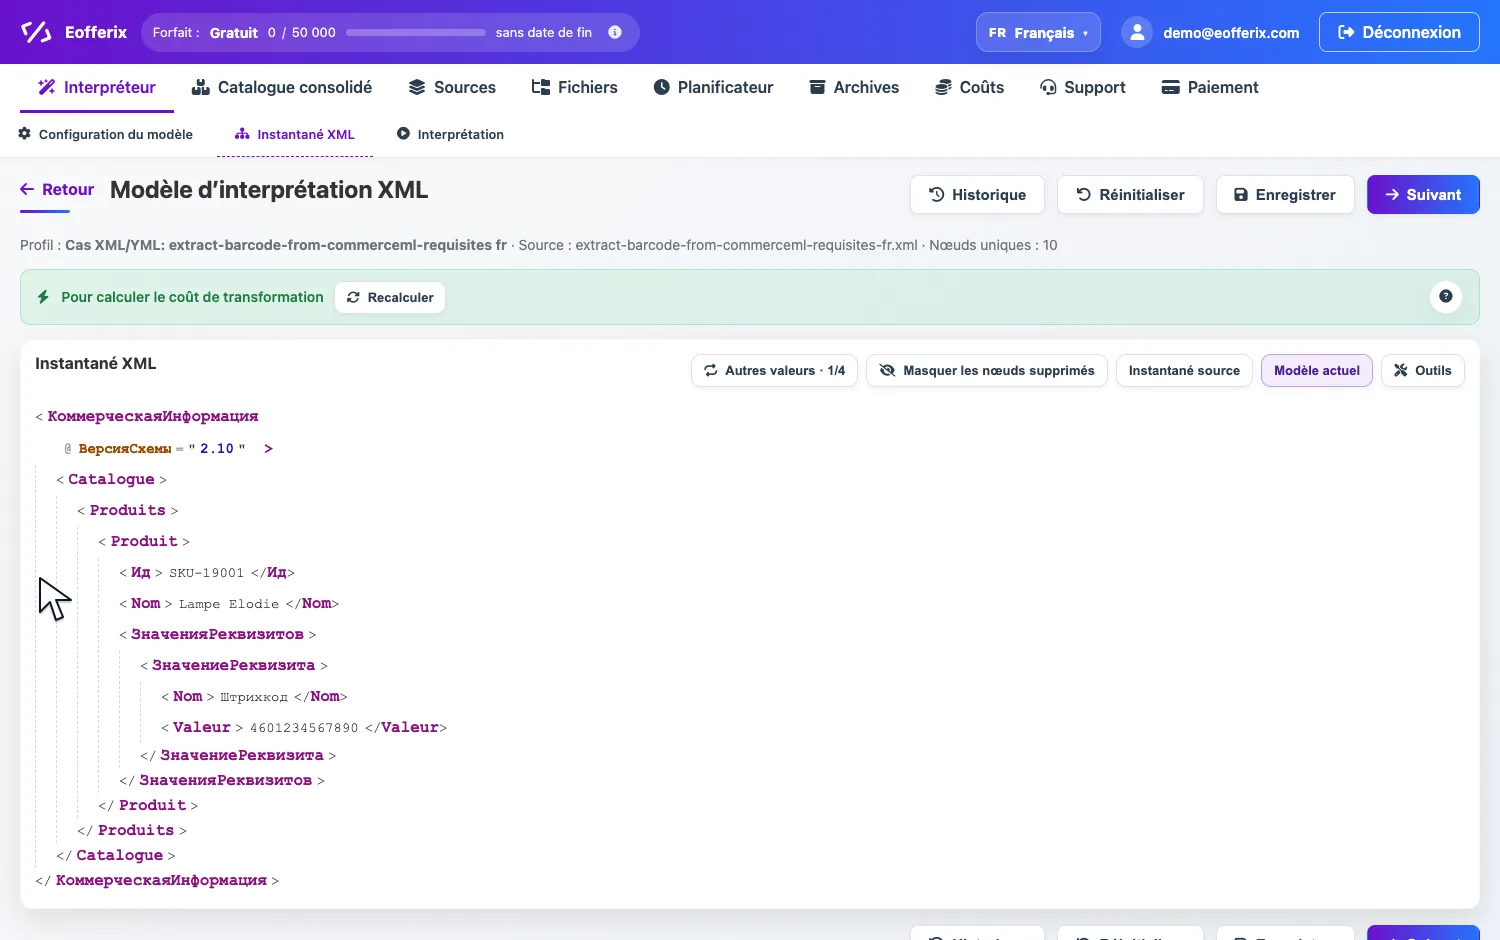Screen dimensions: 1500x940
Task: Click the Recalculer button
Action: tap(390, 297)
